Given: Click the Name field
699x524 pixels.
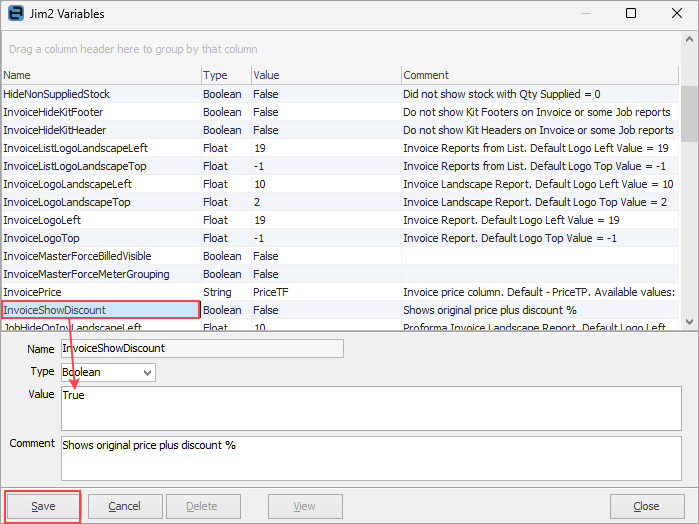Looking at the screenshot, I should [x=201, y=349].
